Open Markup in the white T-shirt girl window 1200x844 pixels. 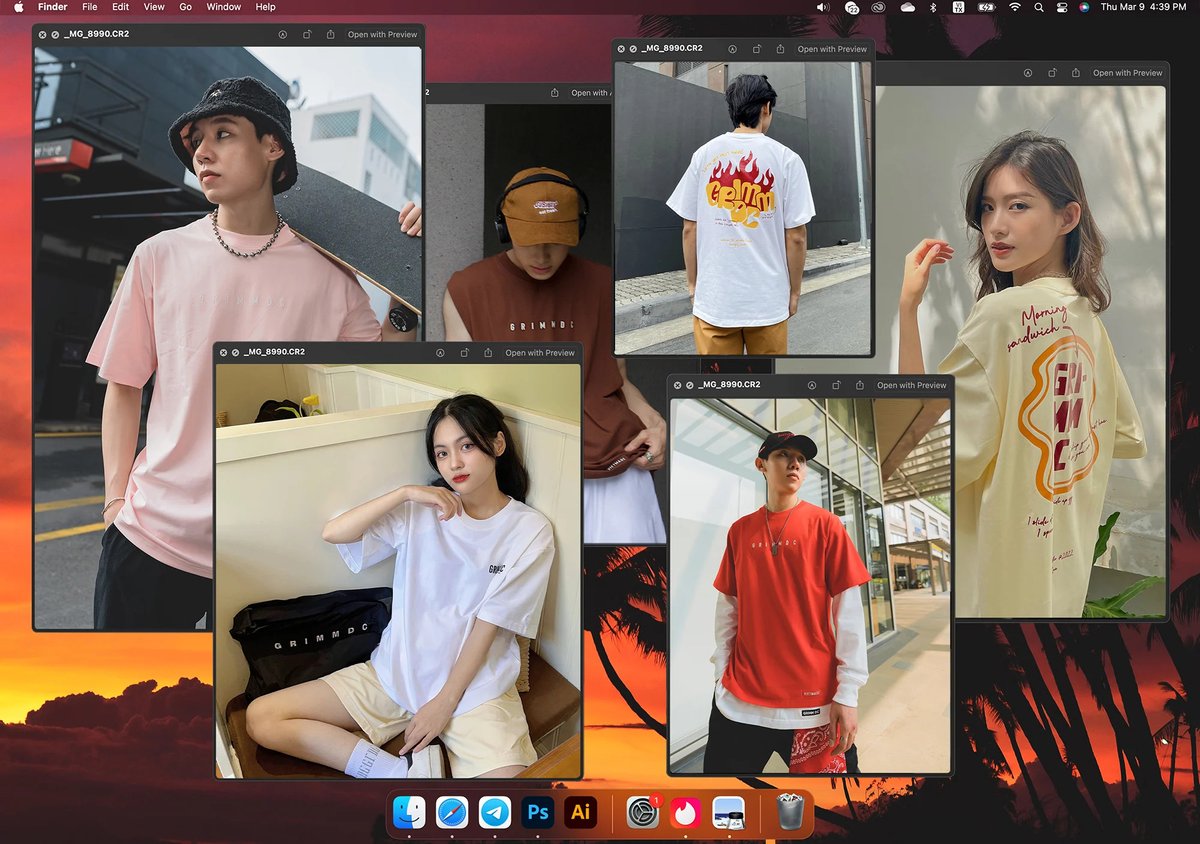point(440,353)
